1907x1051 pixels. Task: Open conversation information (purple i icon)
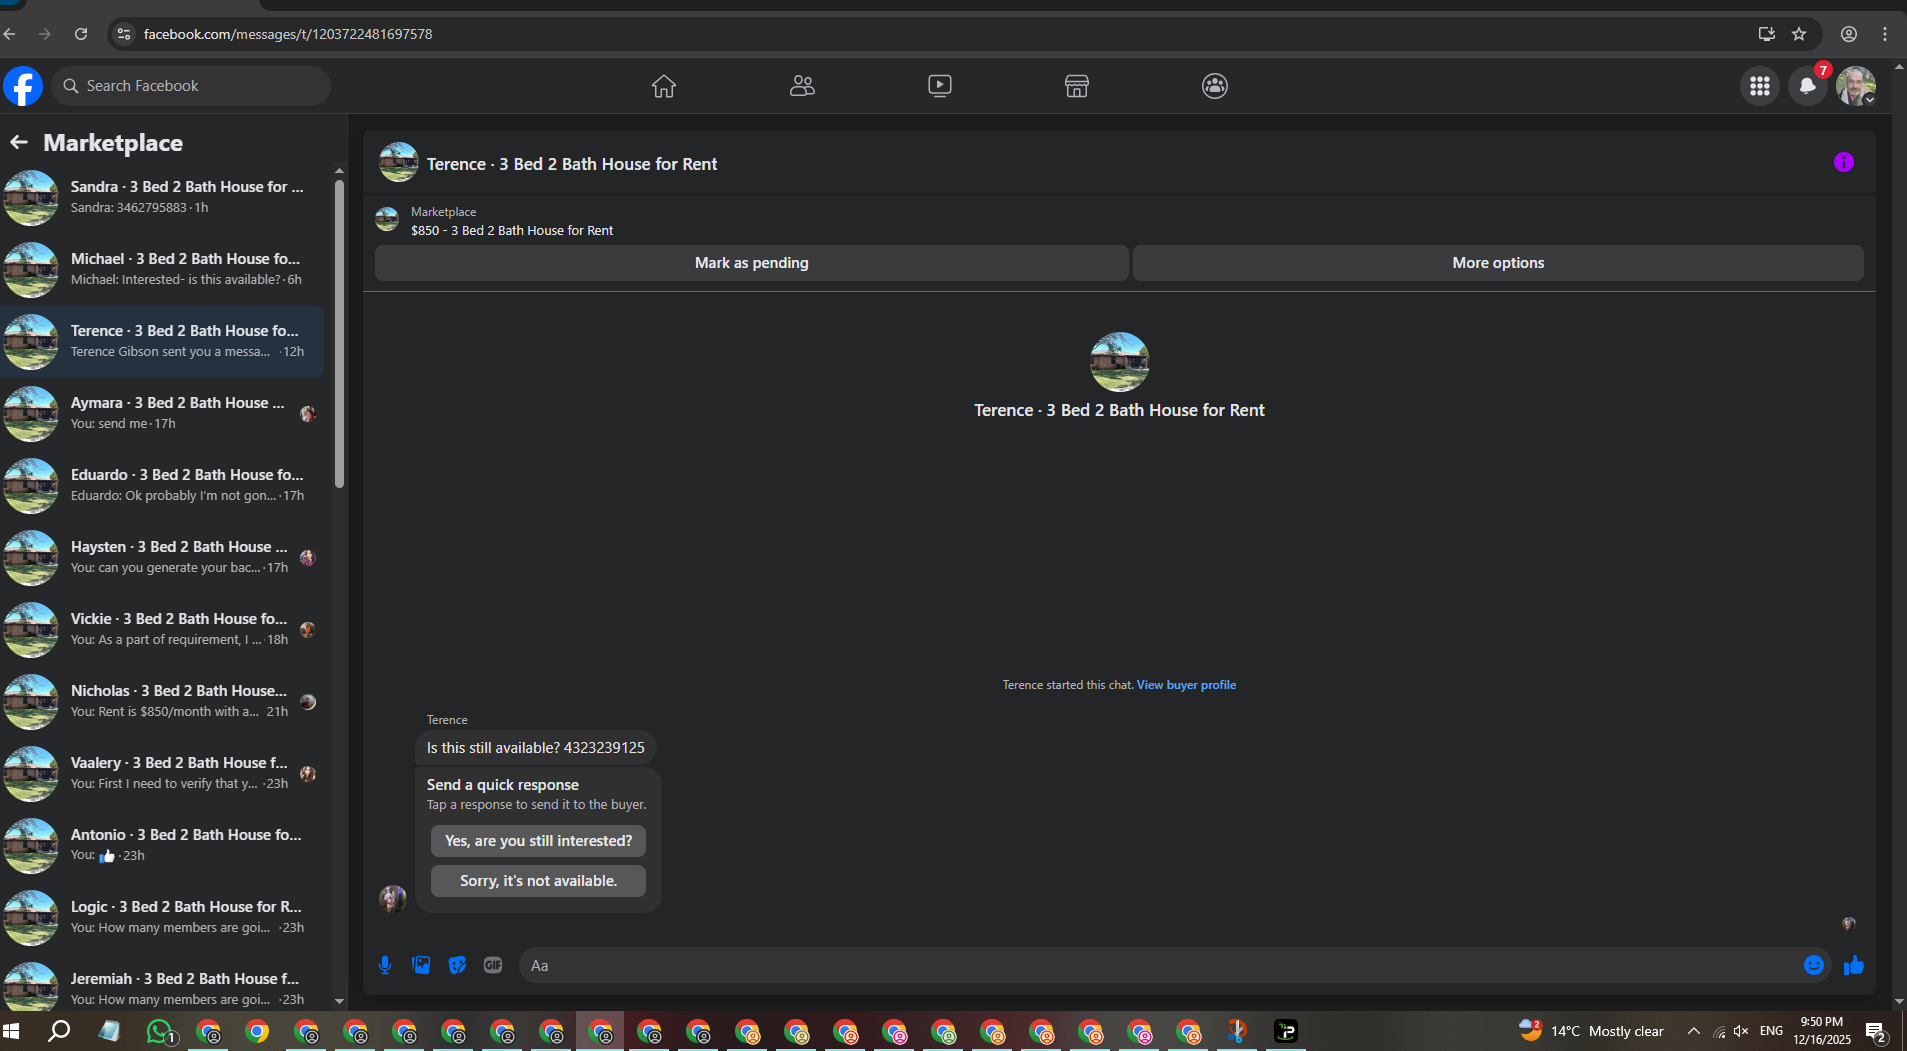point(1844,162)
